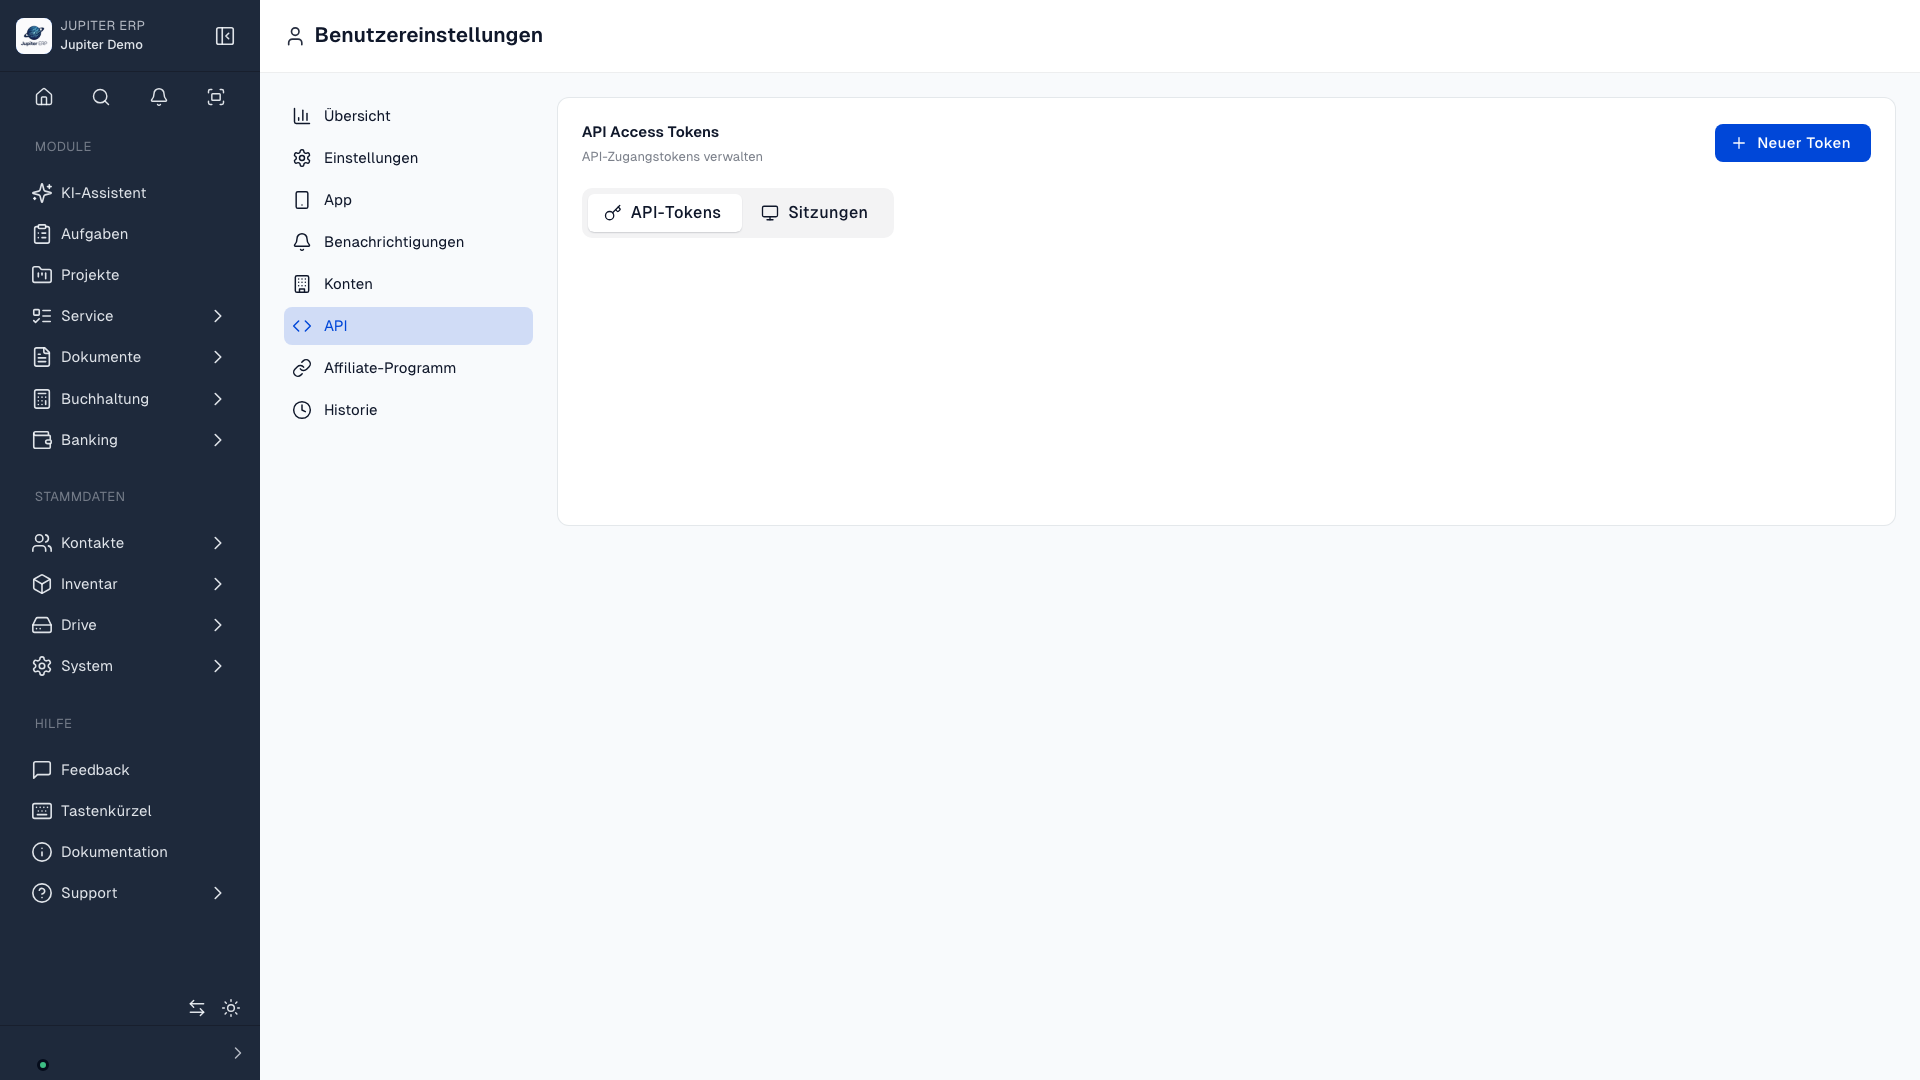This screenshot has height=1080, width=1920.
Task: Open Benachrichtigungen settings section
Action: [408, 242]
